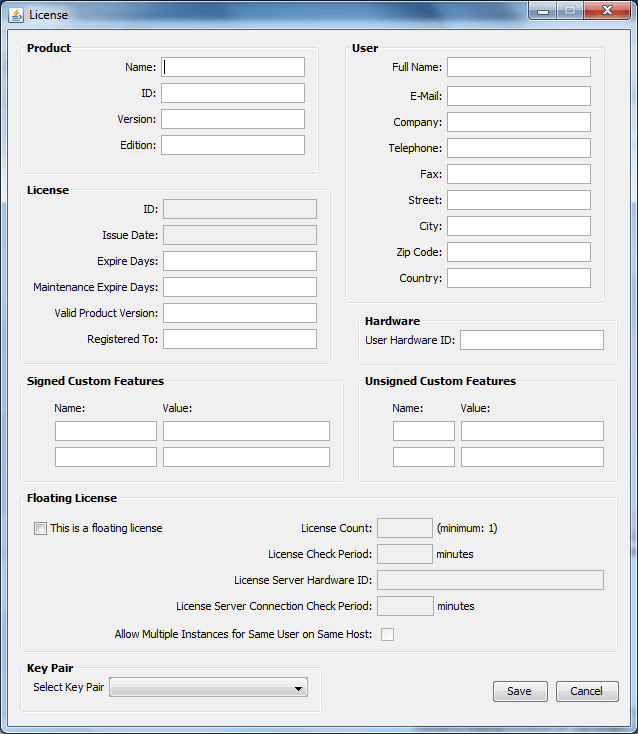Click the Maintenance Expire Days field

240,287
